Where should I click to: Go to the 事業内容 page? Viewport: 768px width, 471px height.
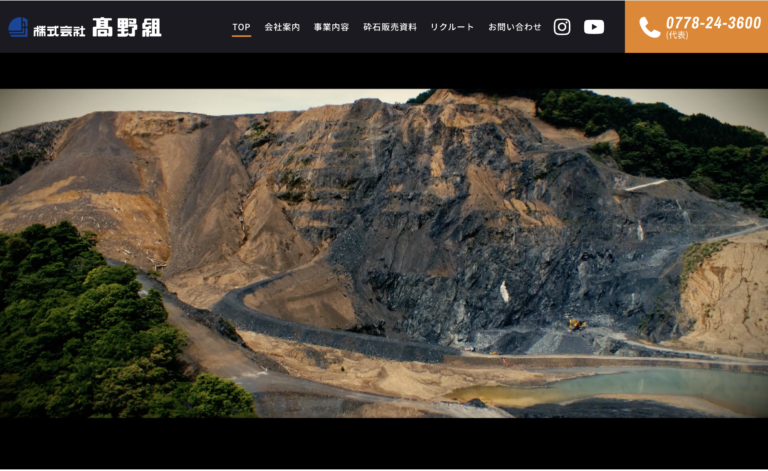pos(331,27)
